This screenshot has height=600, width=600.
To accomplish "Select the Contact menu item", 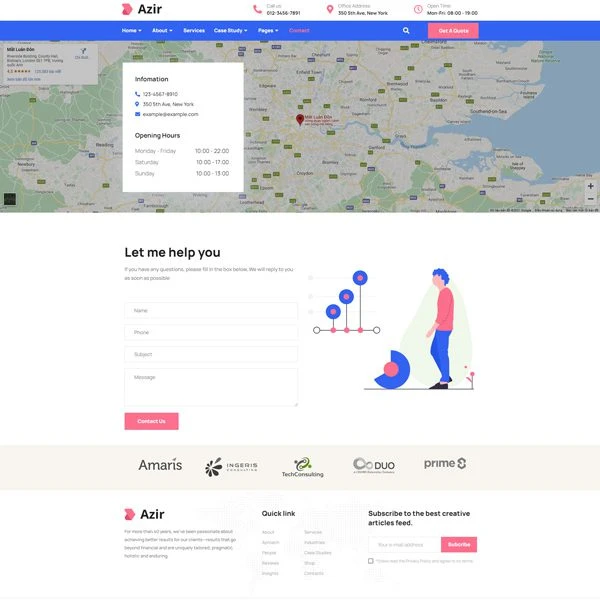I will pos(299,31).
